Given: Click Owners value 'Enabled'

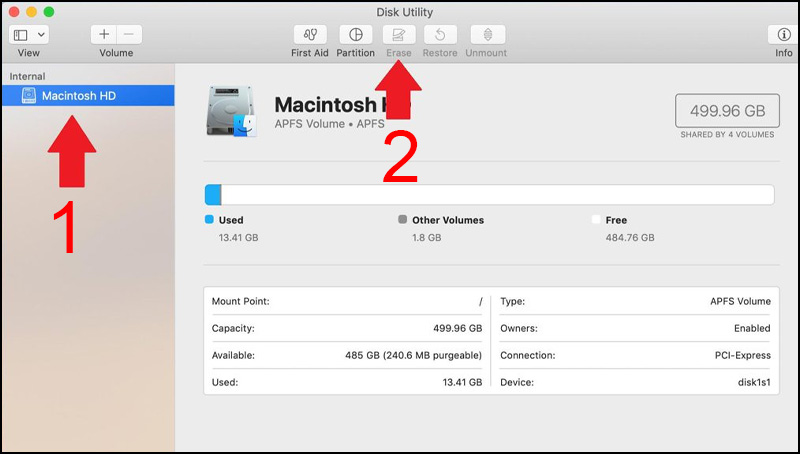Looking at the screenshot, I should tap(752, 329).
